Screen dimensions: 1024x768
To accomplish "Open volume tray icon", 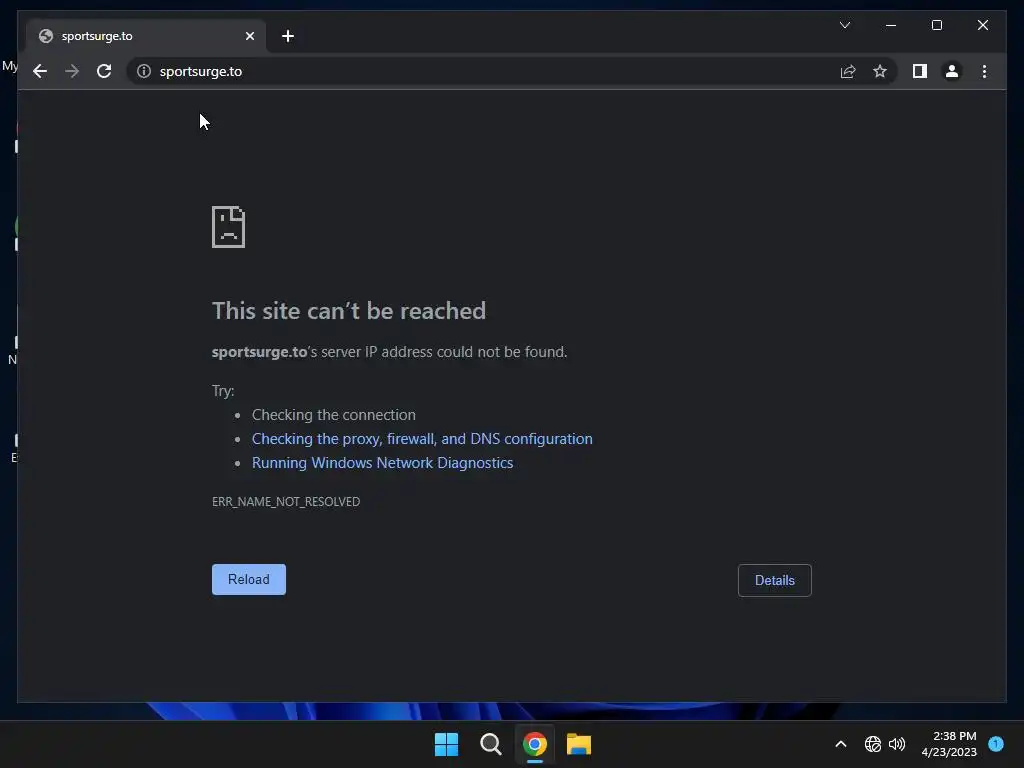I will click(897, 744).
